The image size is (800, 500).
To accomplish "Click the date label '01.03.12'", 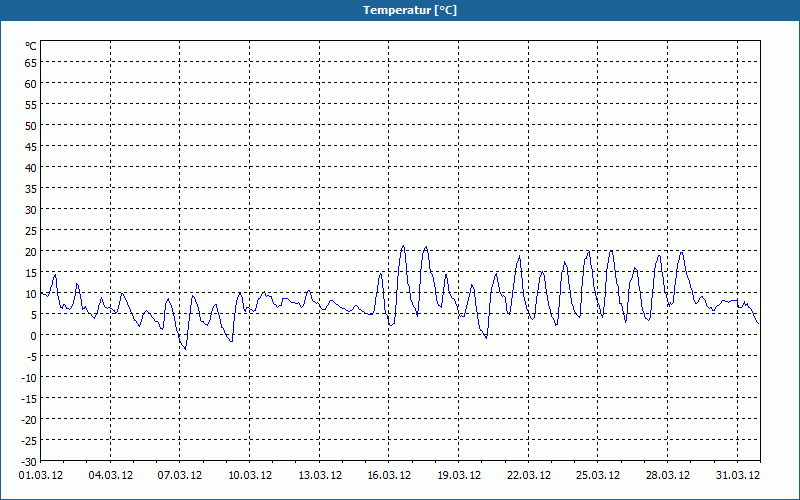I will tap(41, 476).
